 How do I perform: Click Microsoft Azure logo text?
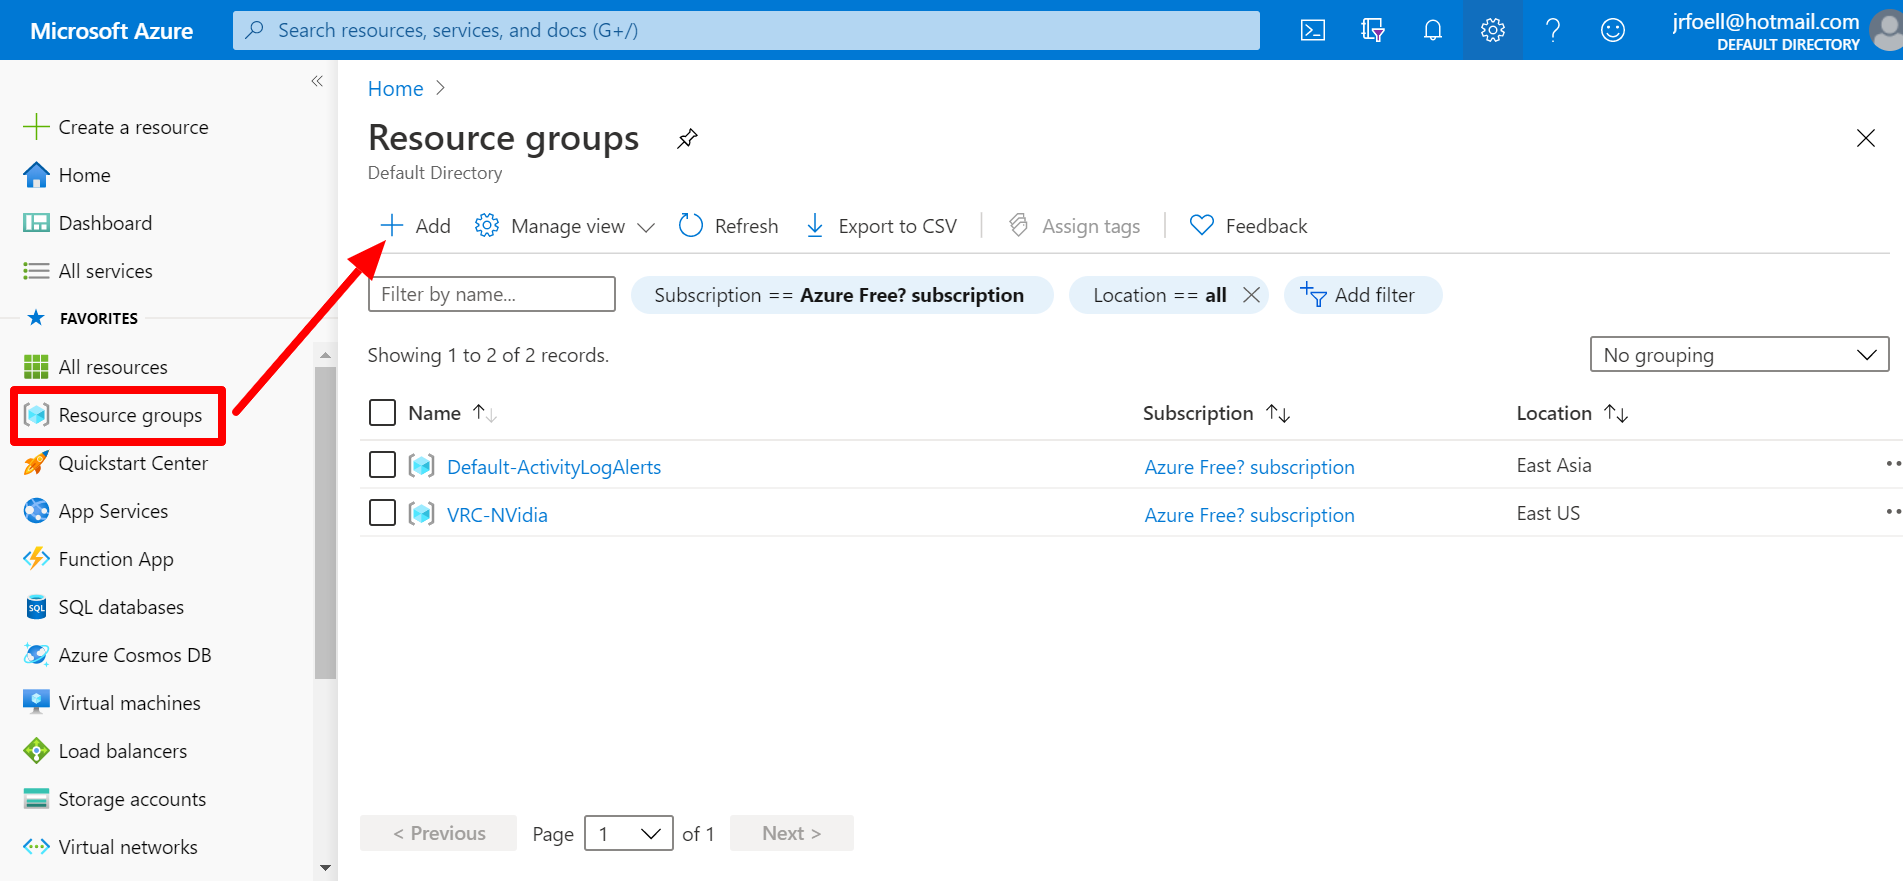[111, 31]
